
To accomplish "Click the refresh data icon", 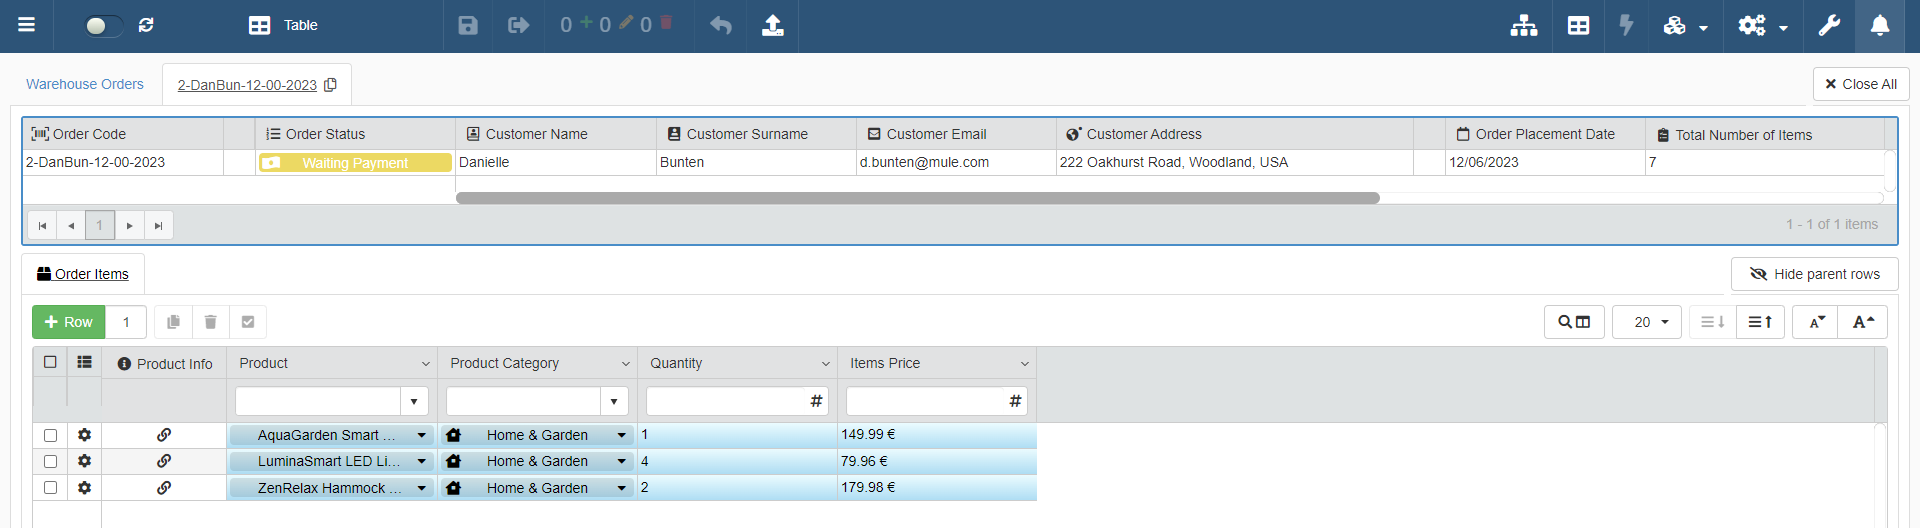I will coord(146,25).
